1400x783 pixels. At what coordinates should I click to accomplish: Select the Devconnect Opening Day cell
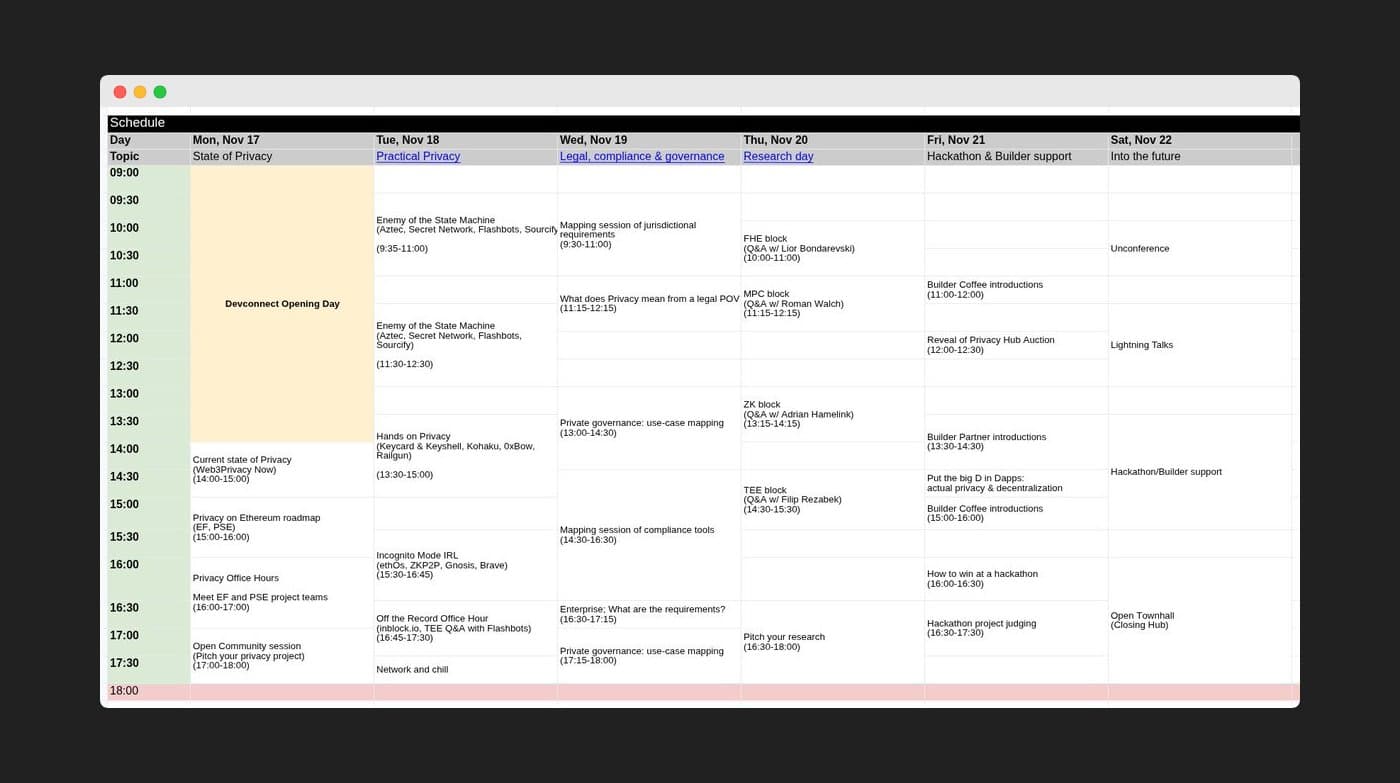(282, 304)
